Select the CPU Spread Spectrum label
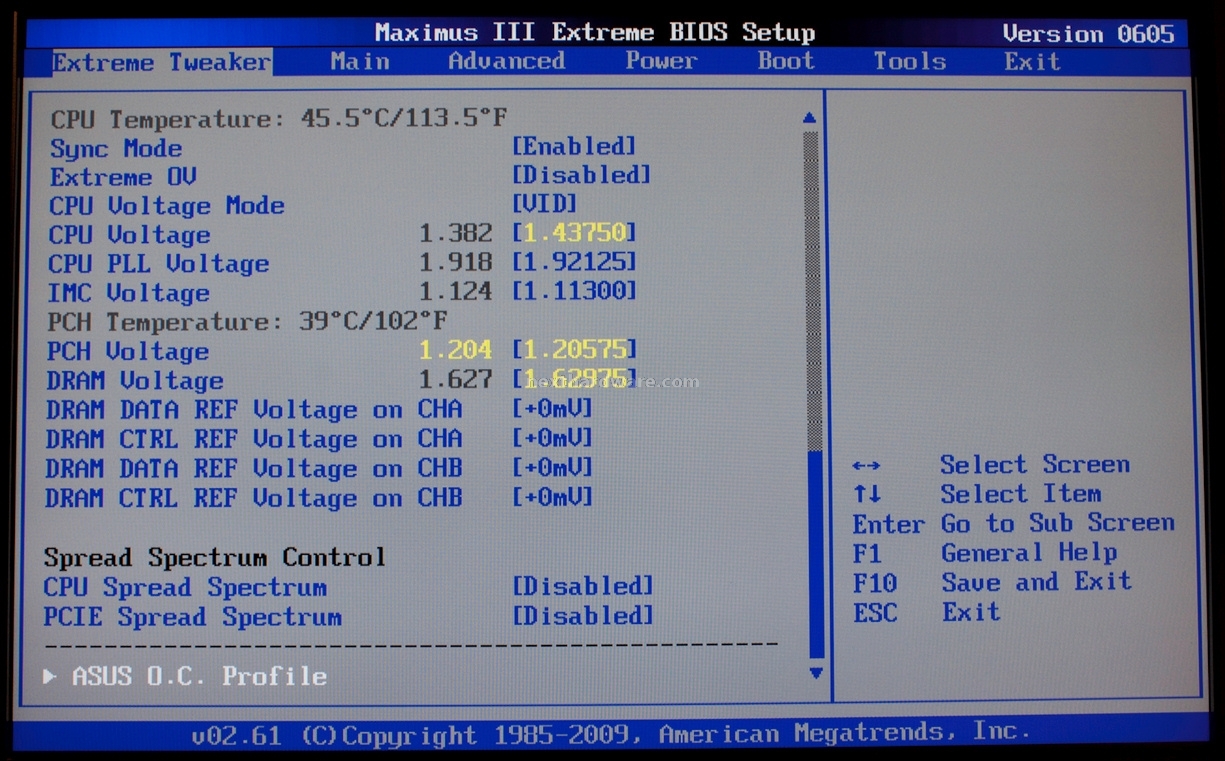Image resolution: width=1225 pixels, height=761 pixels. pos(185,587)
